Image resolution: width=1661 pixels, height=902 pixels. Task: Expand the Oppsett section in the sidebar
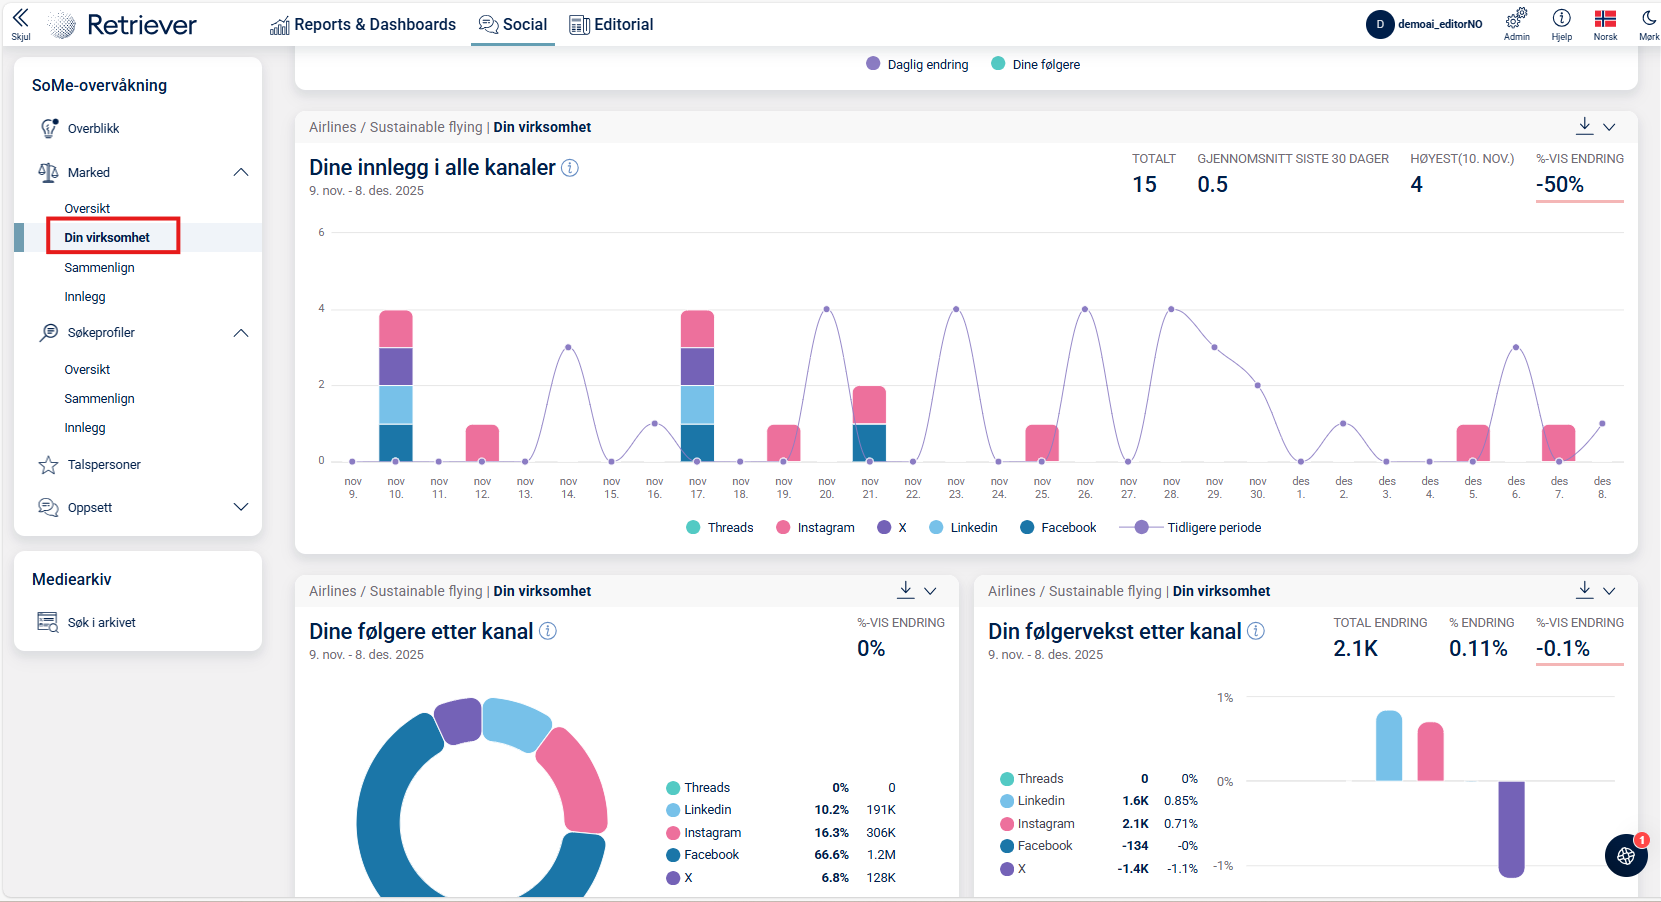(x=241, y=507)
